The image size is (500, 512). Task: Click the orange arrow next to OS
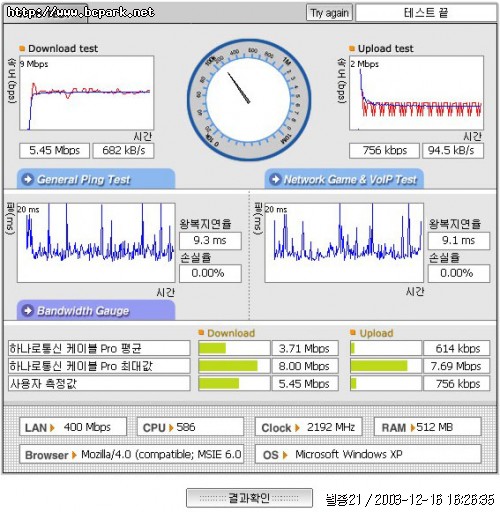[285, 455]
